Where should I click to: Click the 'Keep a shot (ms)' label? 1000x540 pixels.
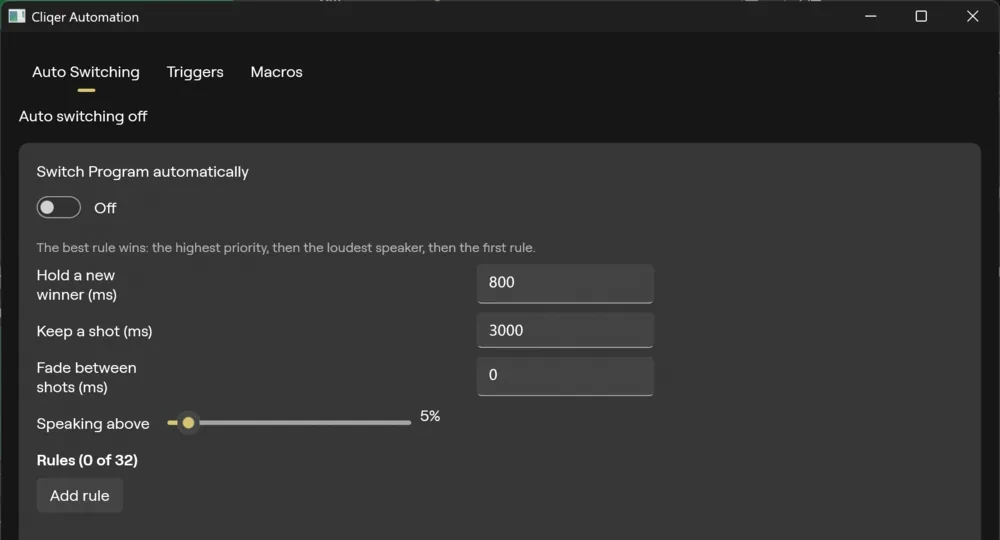tap(94, 332)
